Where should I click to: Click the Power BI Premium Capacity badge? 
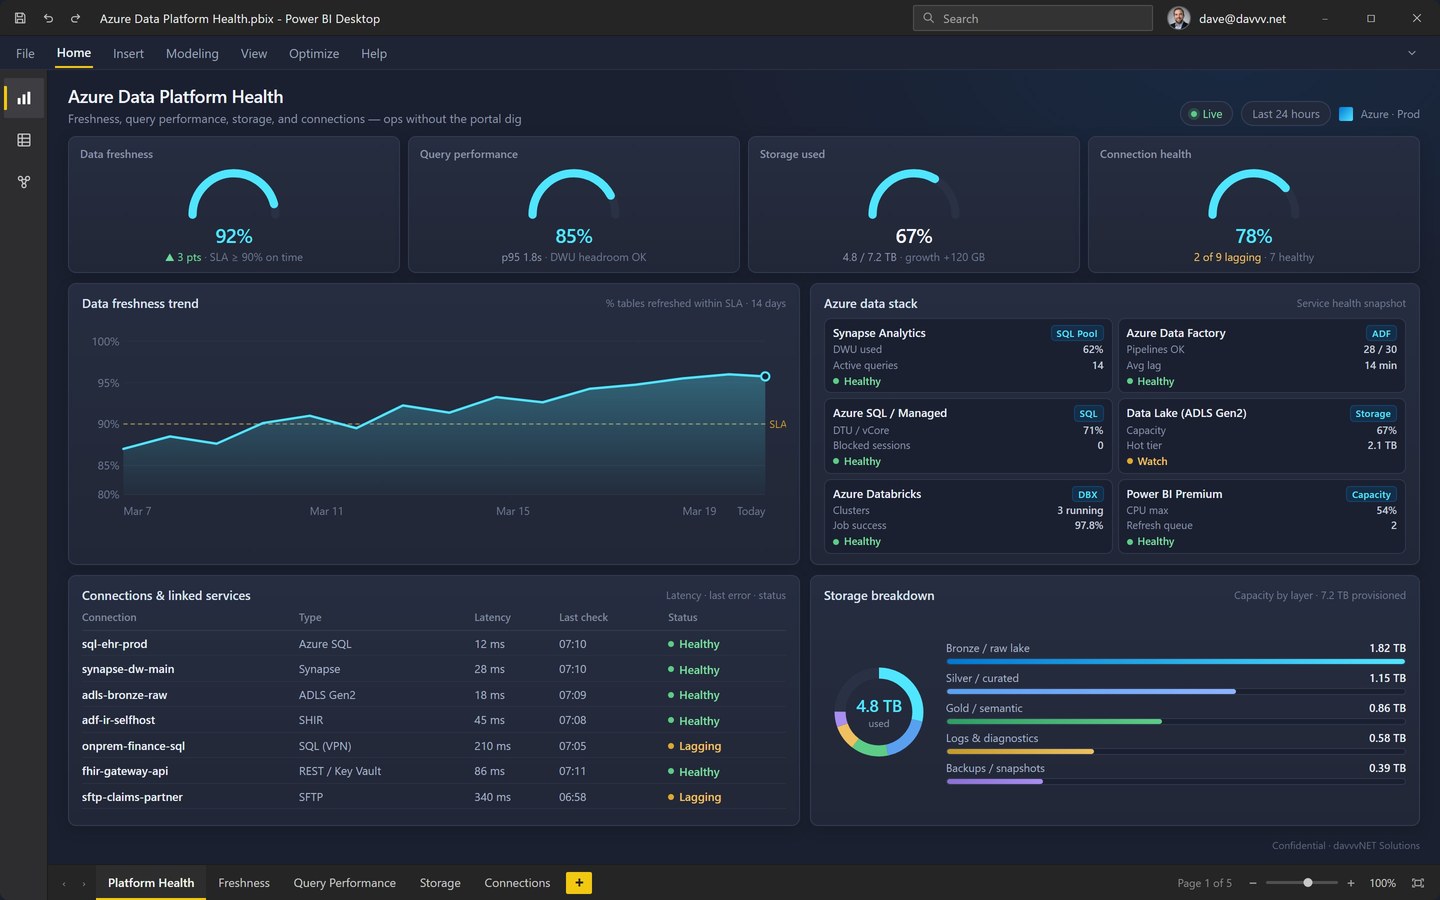(1371, 495)
